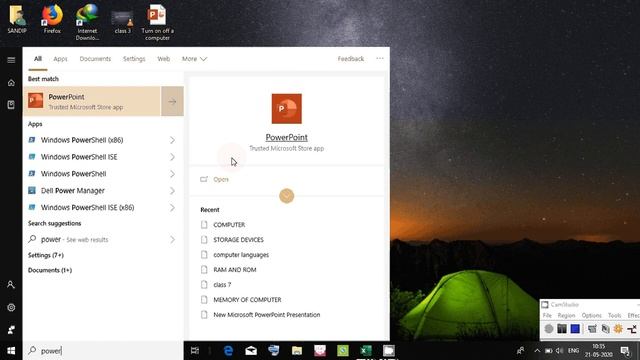
Task: Click the CamStudio Record button
Action: click(549, 329)
